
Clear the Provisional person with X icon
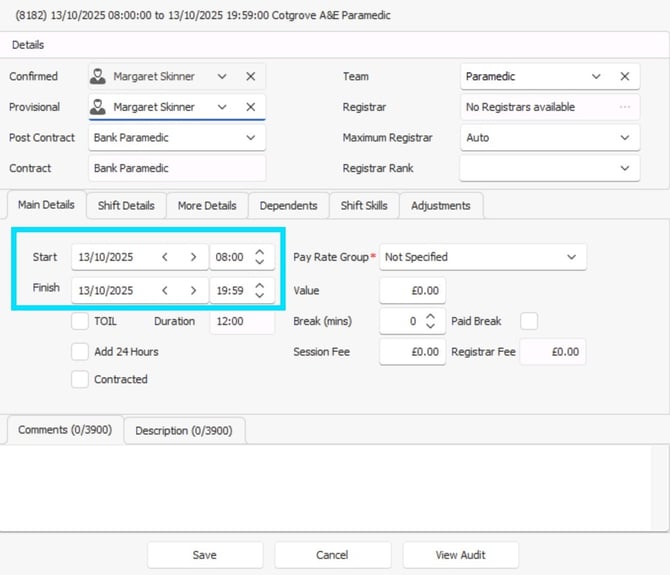[250, 107]
